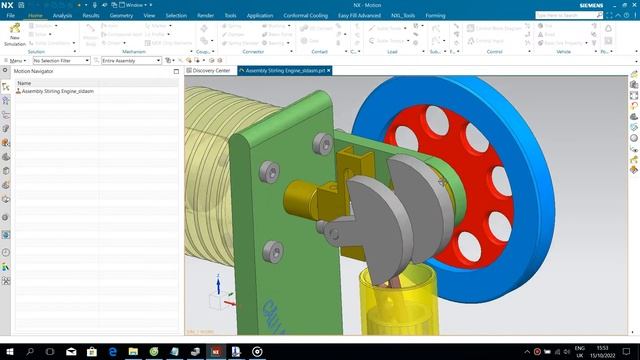Click the search magnifier icon
This screenshot has width=640, height=360.
click(599, 15)
